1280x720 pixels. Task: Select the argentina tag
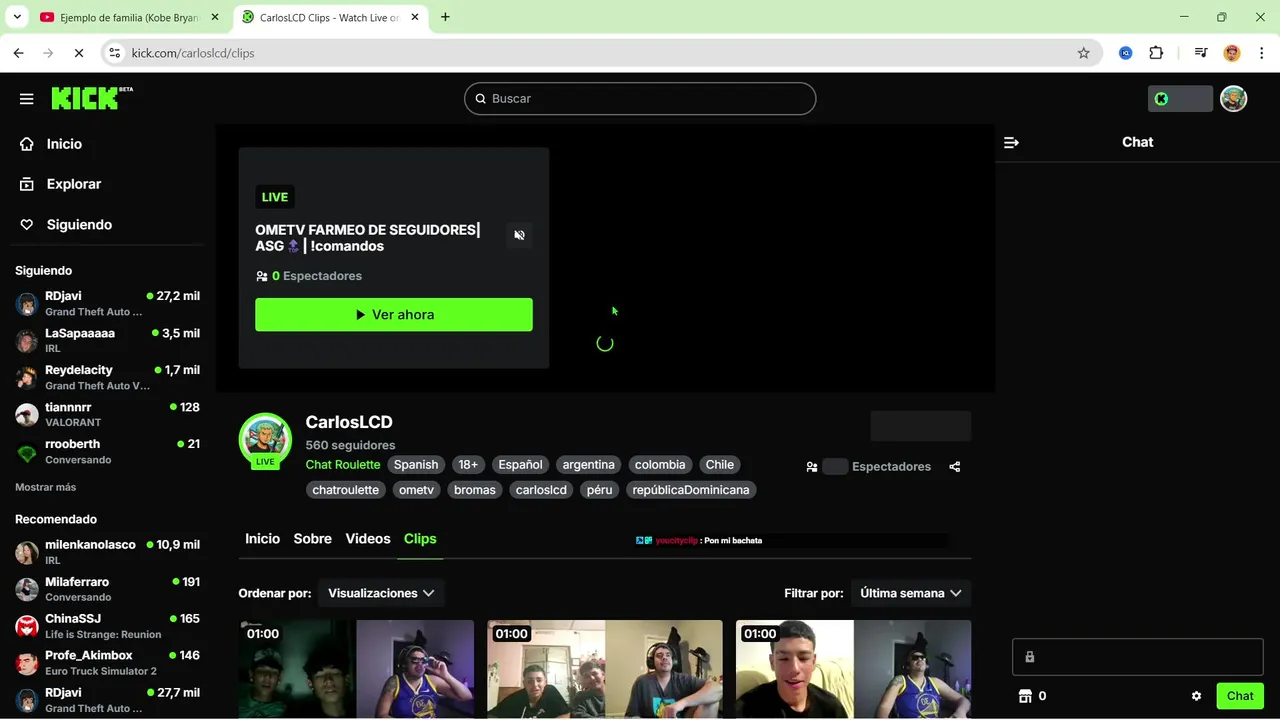[588, 465]
